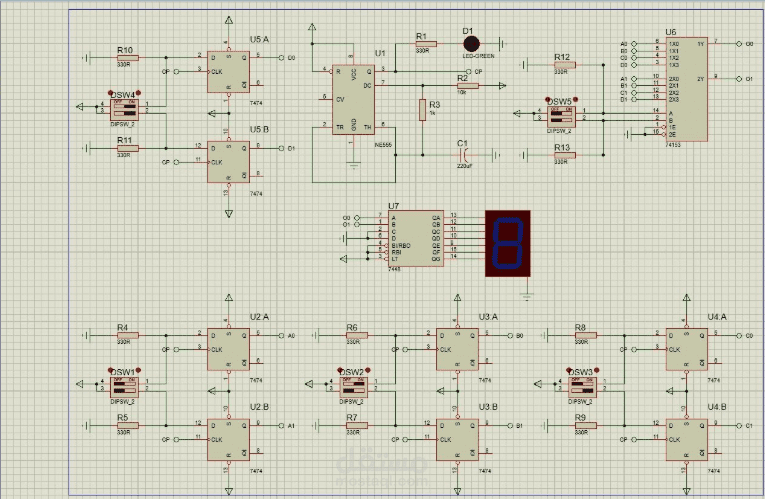
Task: Toggle DIP switch DSW4
Action: click(x=124, y=110)
